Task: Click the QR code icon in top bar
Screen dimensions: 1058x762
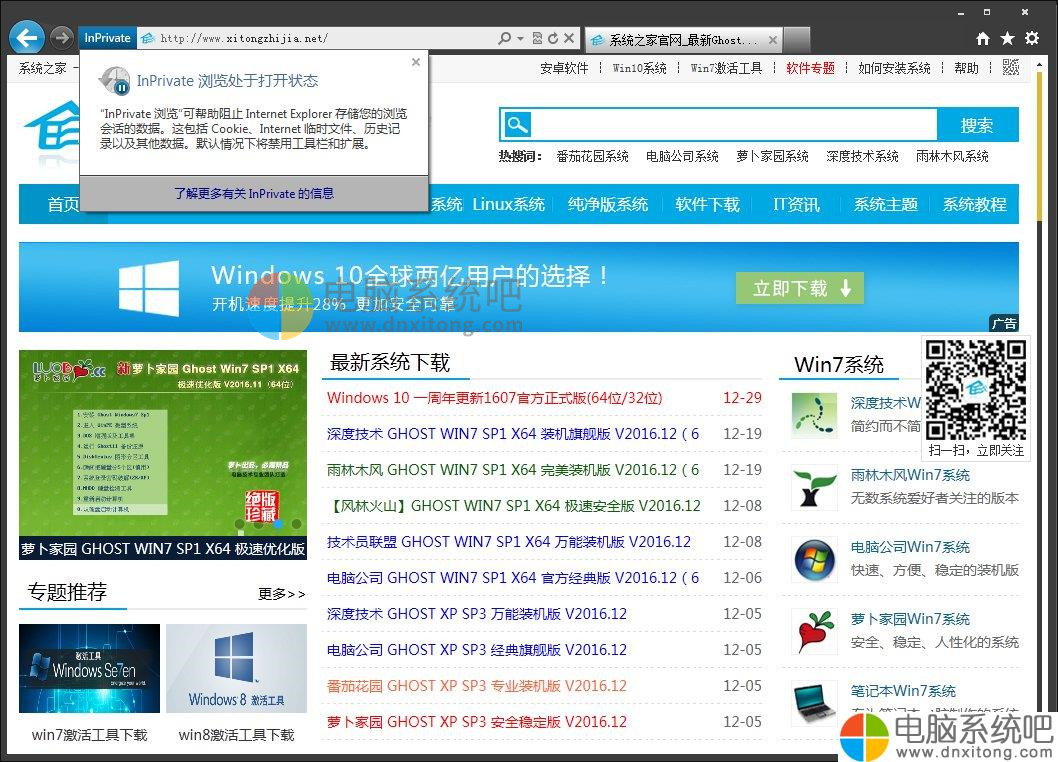Action: coord(1010,67)
